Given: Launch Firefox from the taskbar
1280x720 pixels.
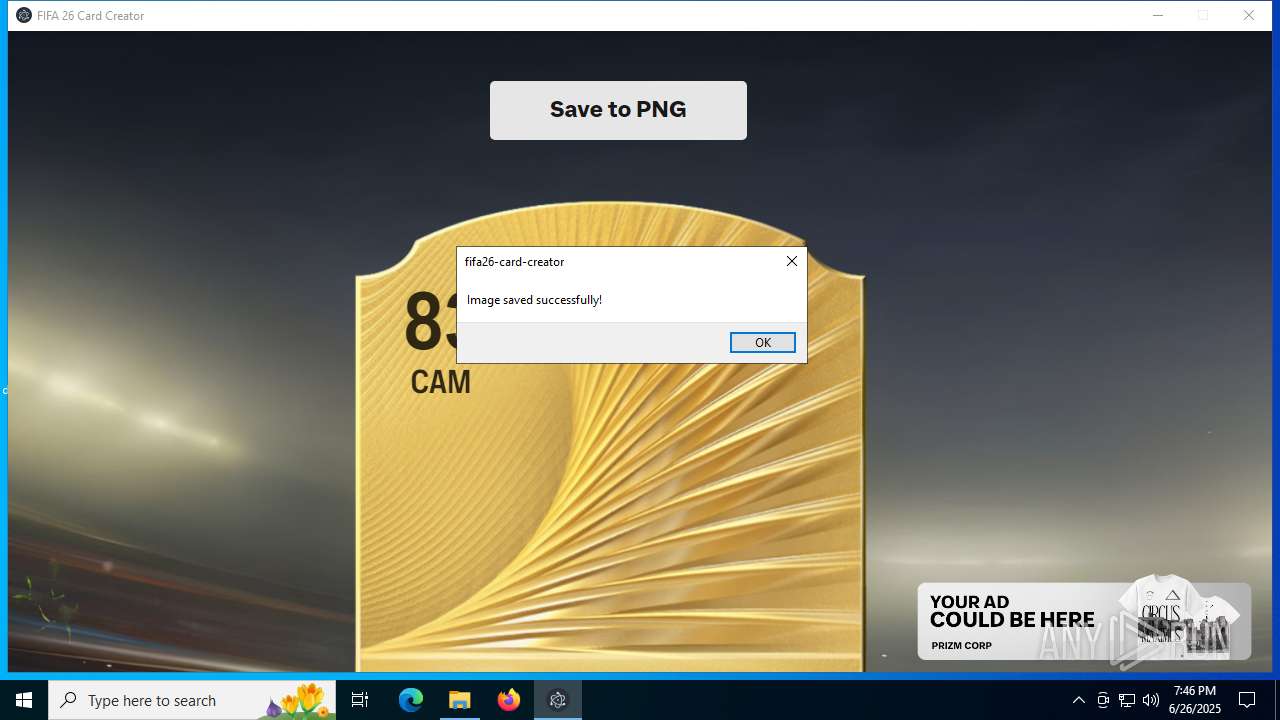Looking at the screenshot, I should (x=509, y=700).
